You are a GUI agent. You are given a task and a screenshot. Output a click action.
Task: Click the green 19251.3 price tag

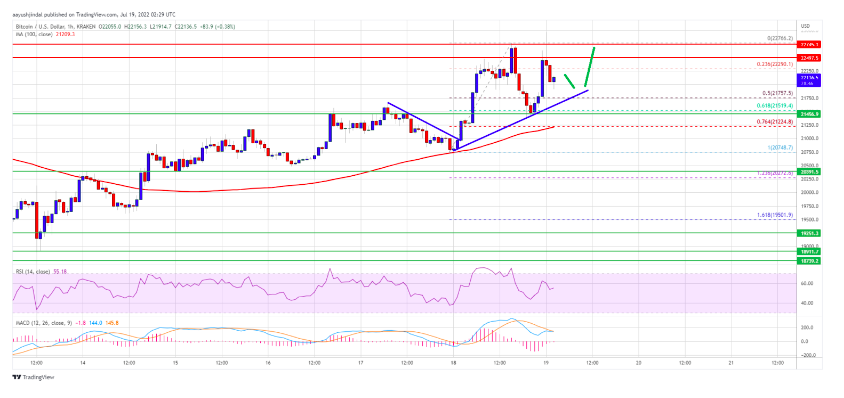[807, 233]
